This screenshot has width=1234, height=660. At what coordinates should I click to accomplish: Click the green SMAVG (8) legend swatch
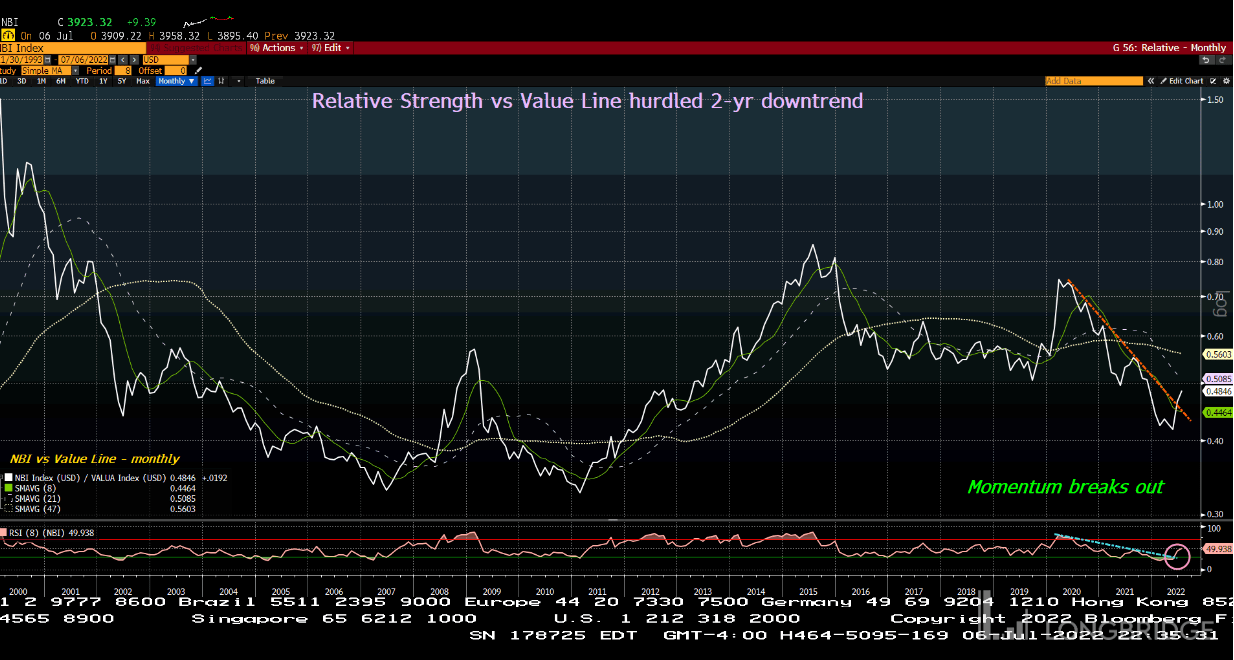[8, 488]
